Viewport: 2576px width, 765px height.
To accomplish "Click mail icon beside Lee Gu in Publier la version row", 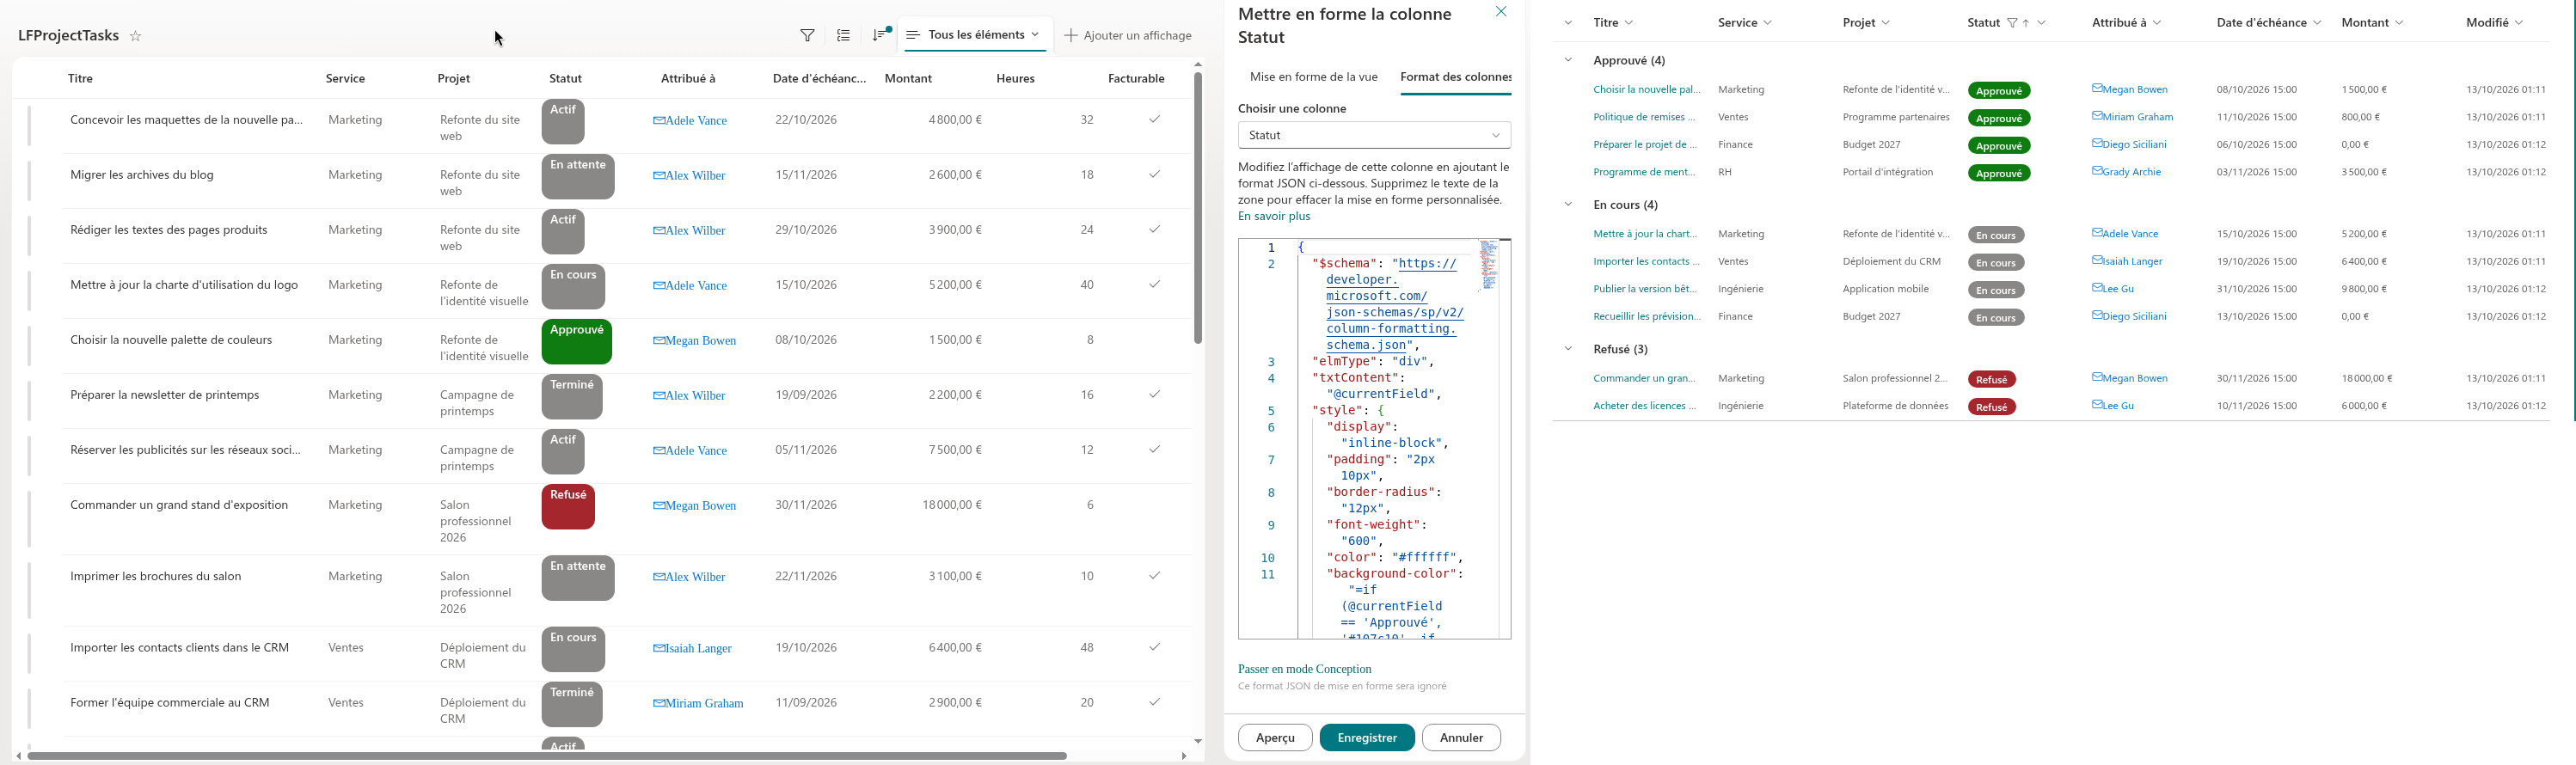I will pos(2097,288).
